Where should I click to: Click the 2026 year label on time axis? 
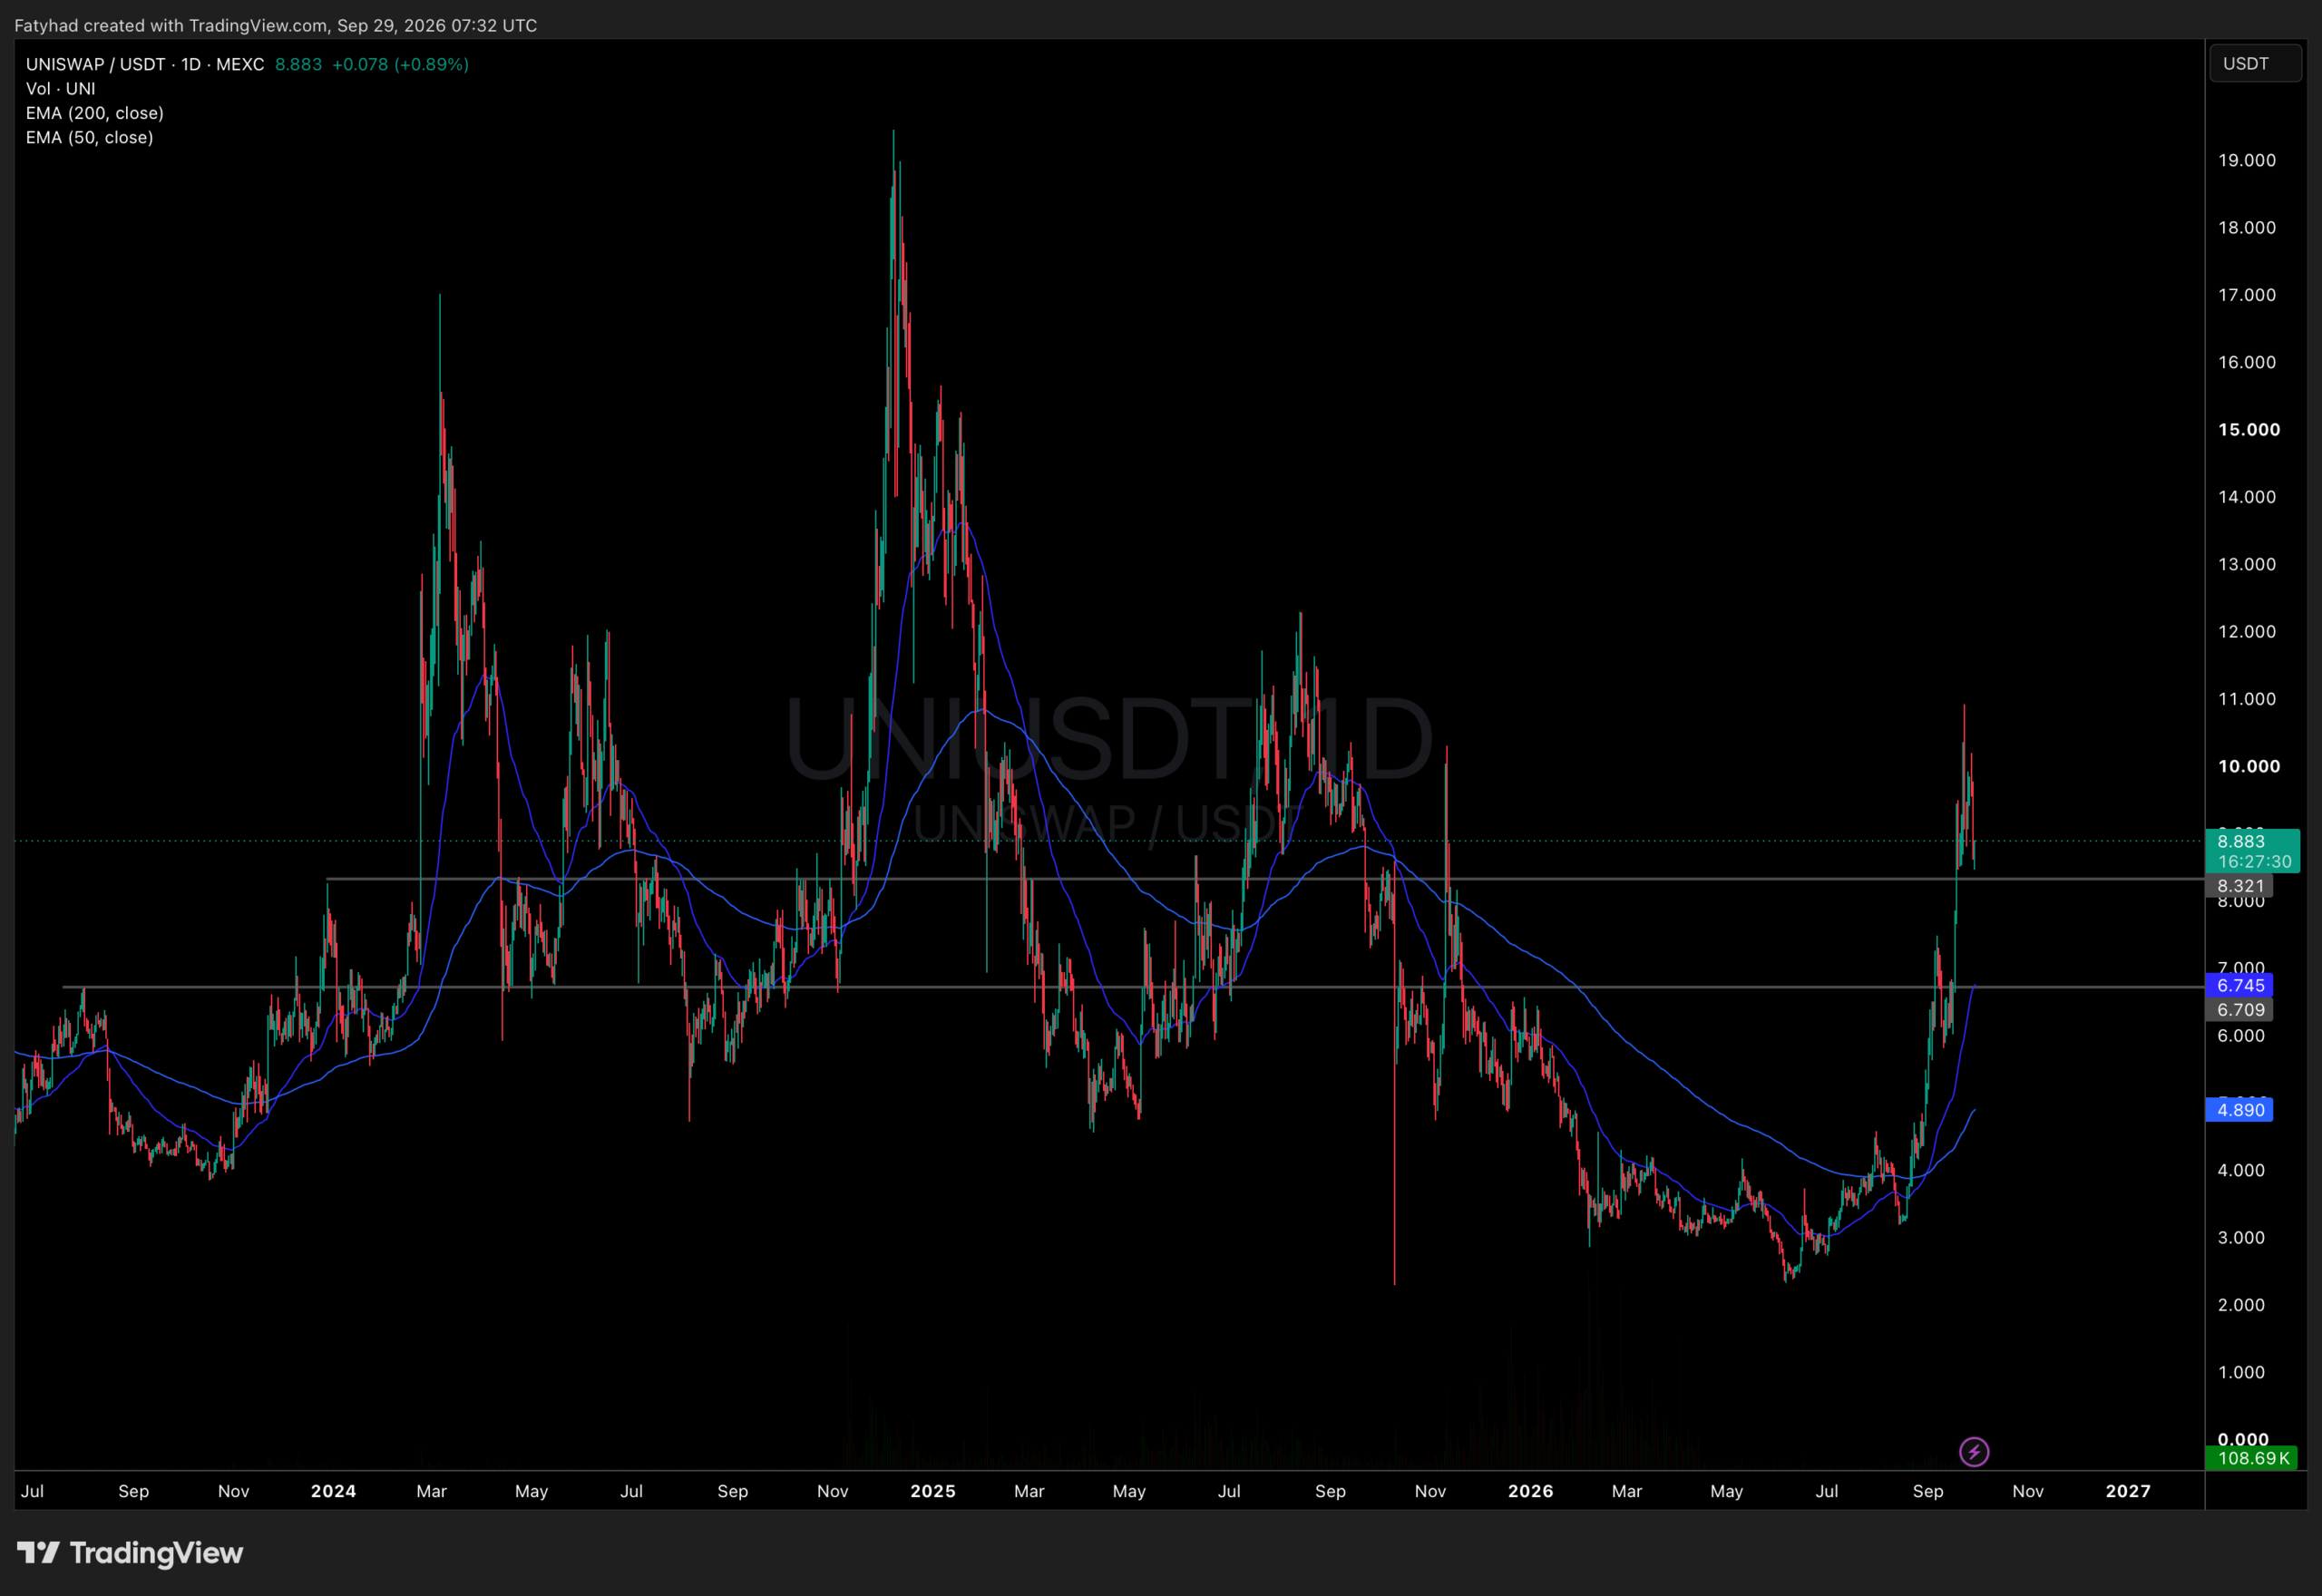[1531, 1491]
